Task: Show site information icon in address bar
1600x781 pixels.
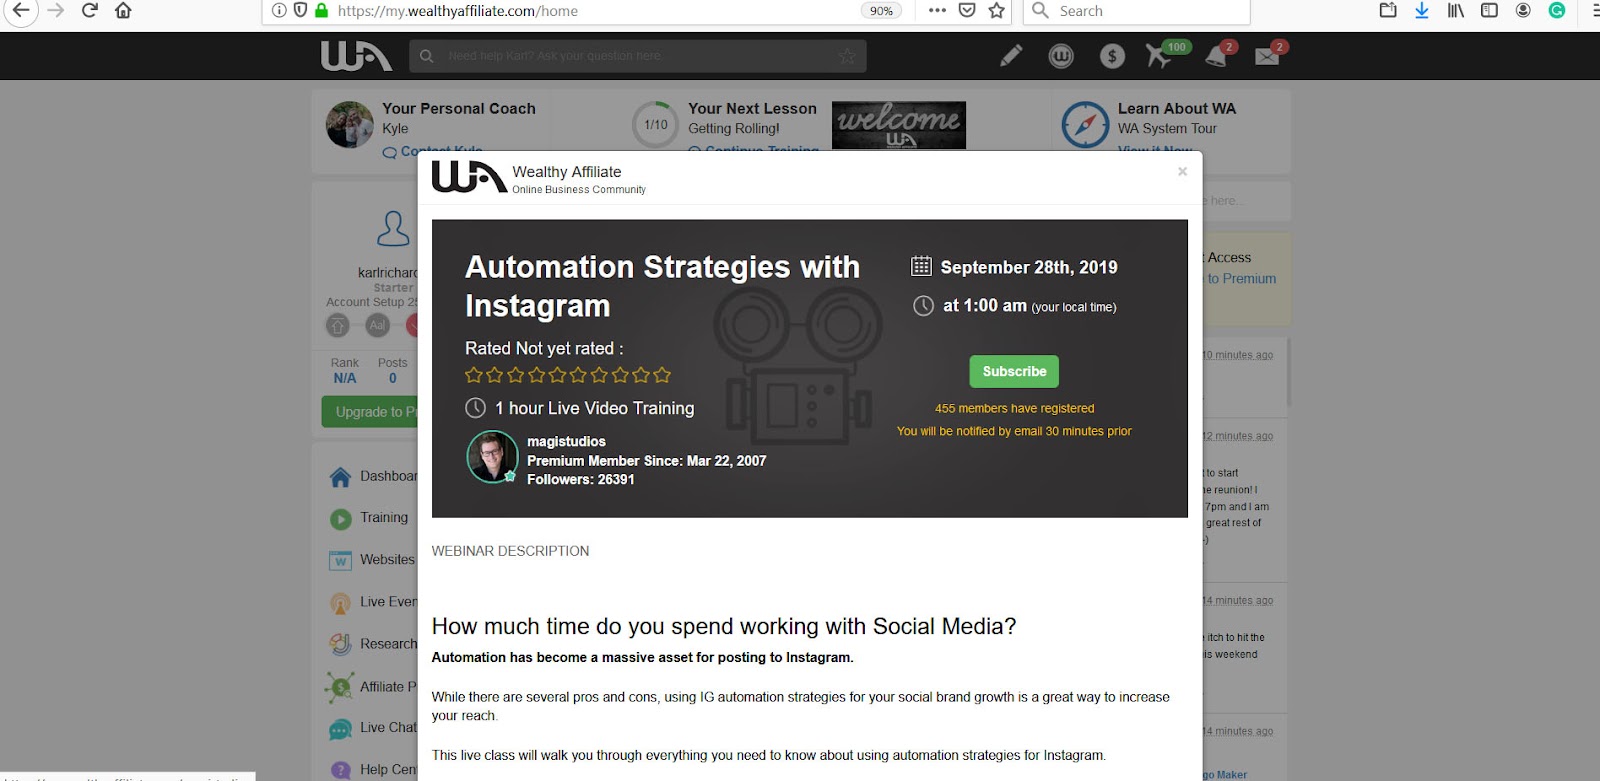Action: [279, 11]
